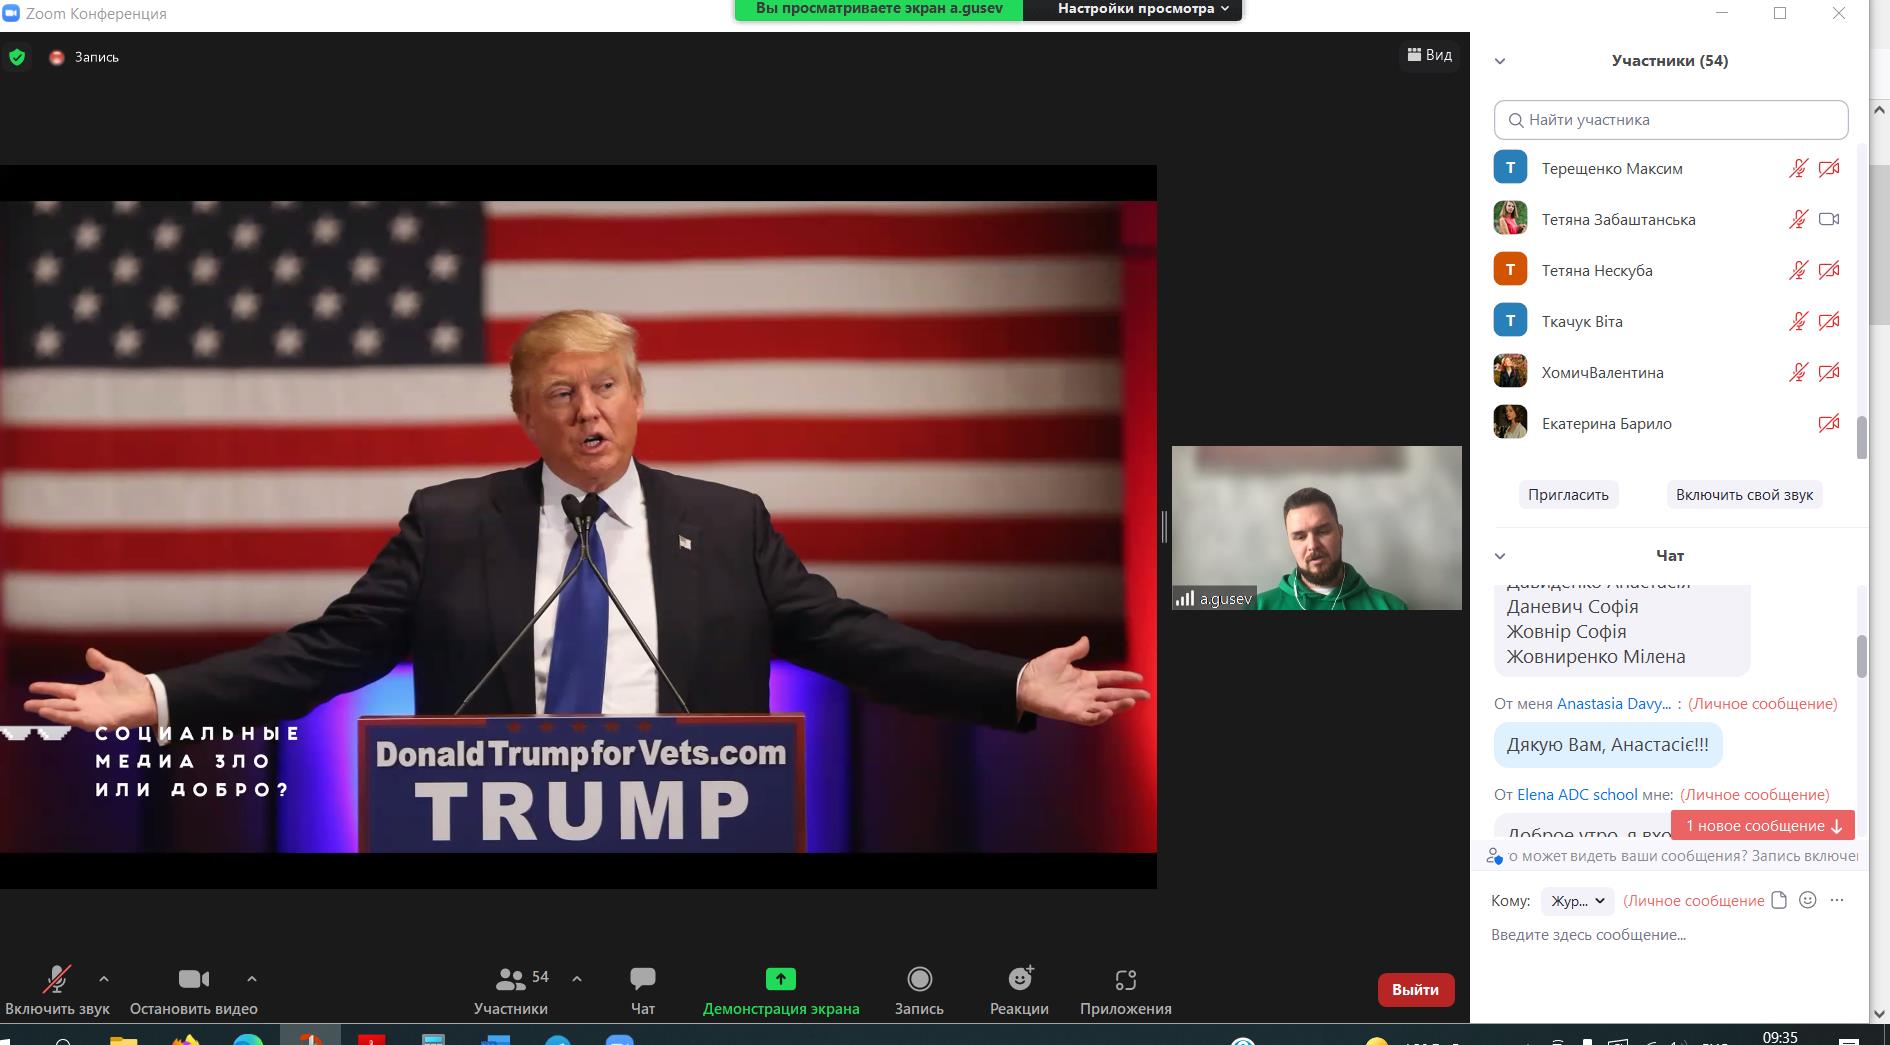Viewport: 1890px width, 1045px height.
Task: Toggle camera with Остановить видео
Action: (x=193, y=980)
